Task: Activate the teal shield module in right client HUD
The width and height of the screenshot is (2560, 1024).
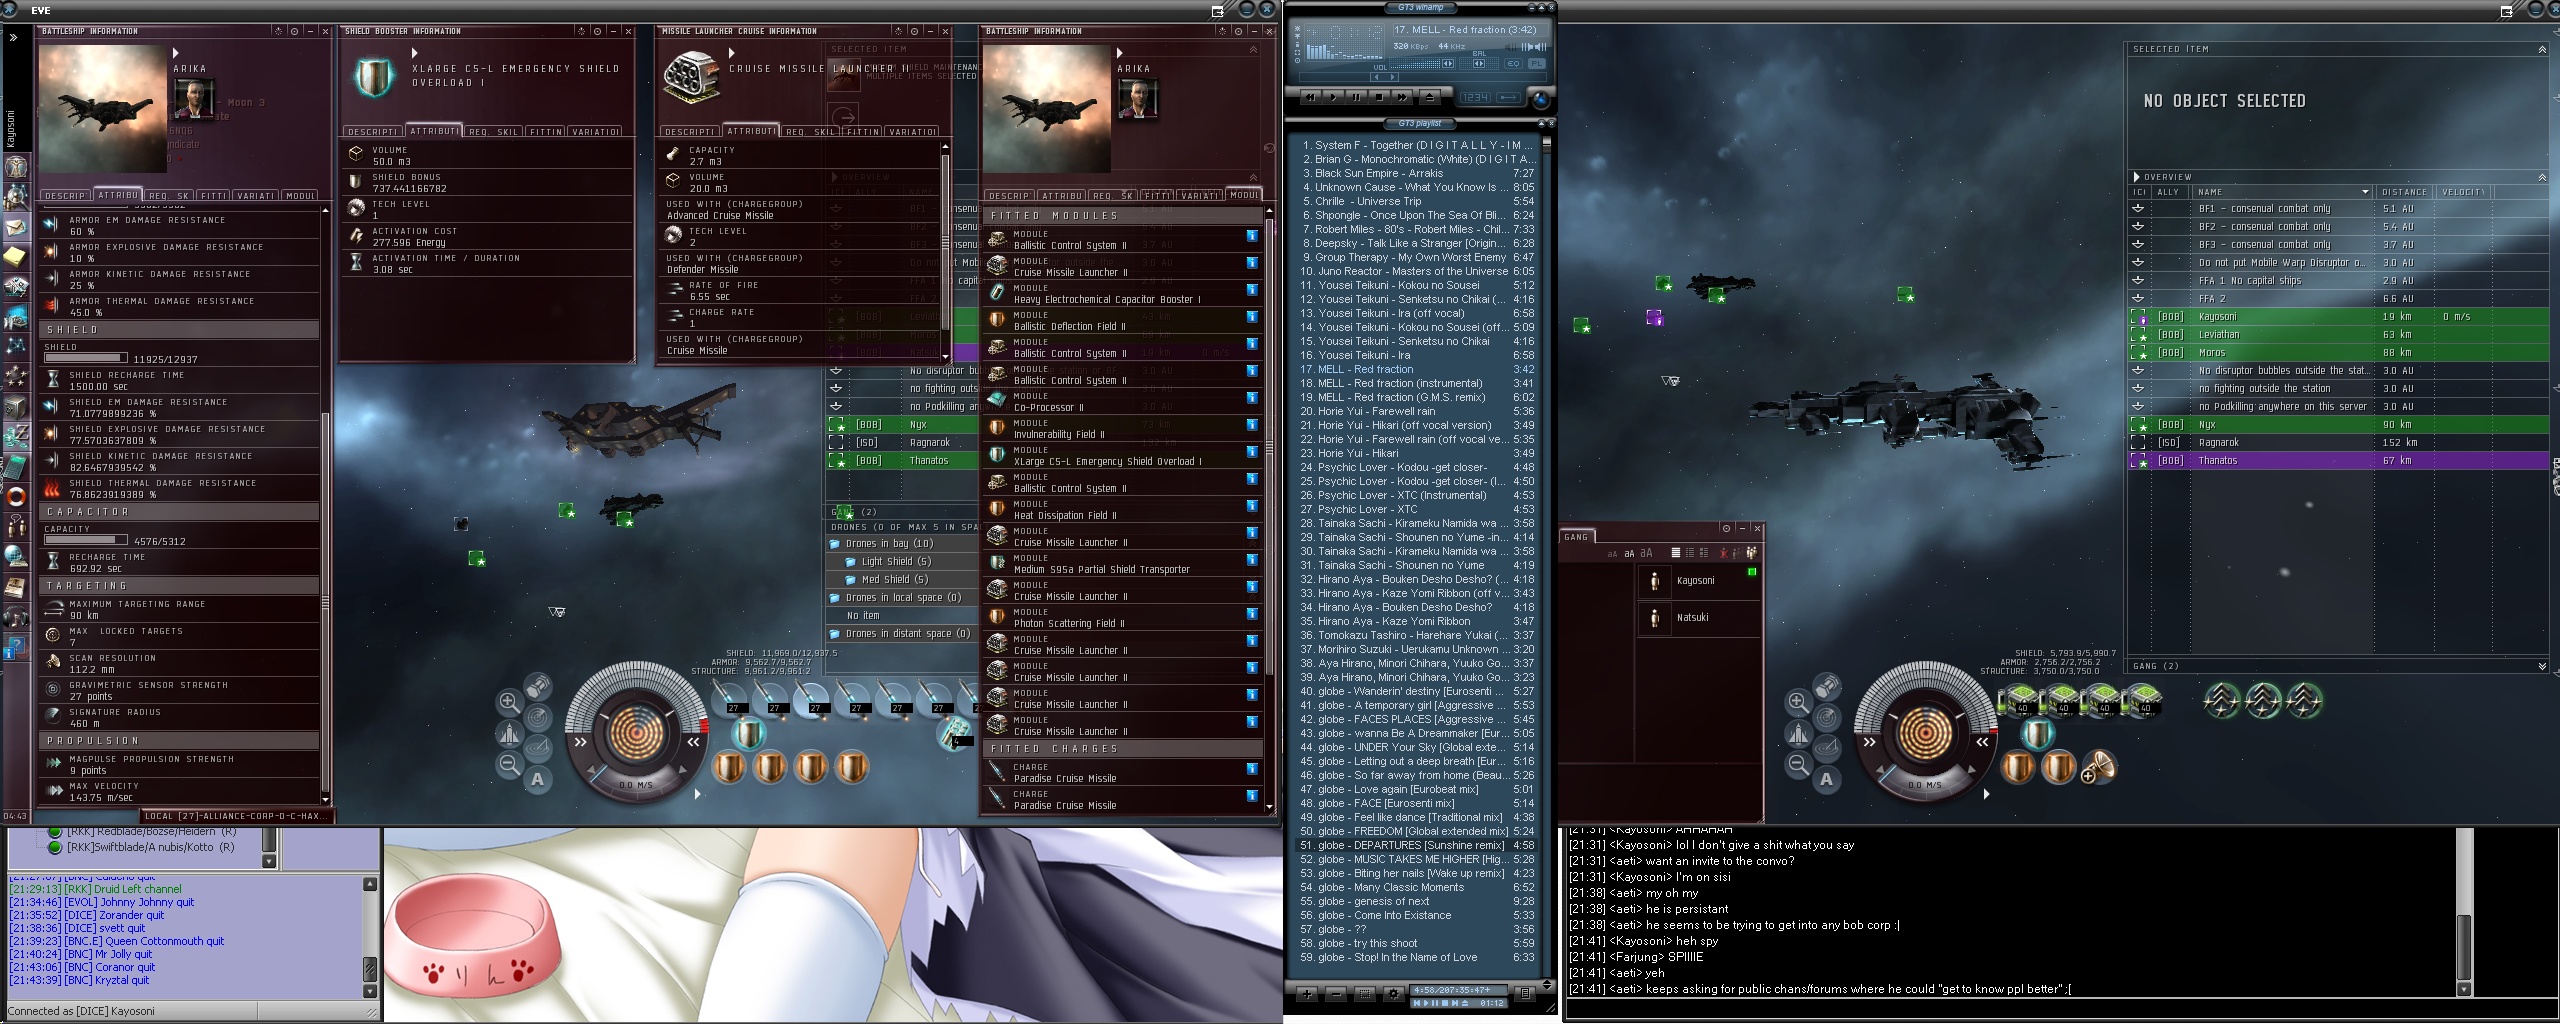Action: click(2037, 733)
